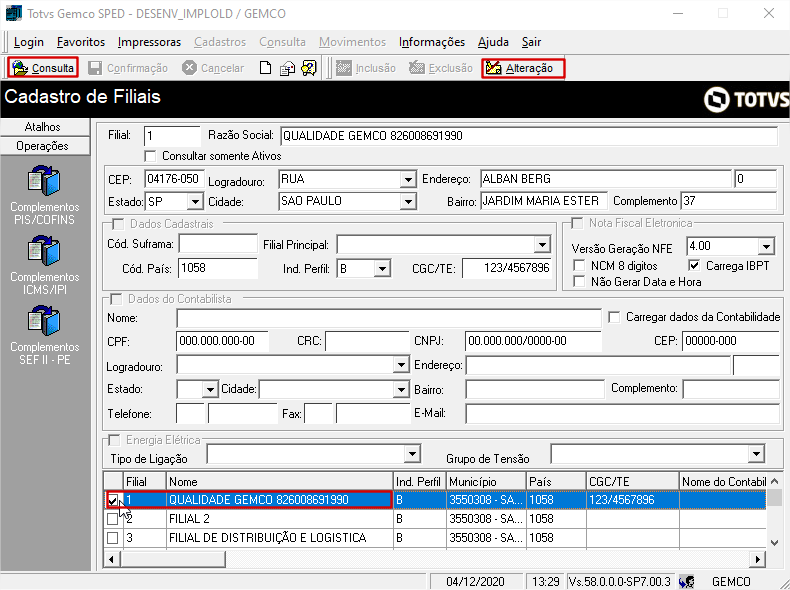The image size is (790, 590).
Task: Open the Favoritos menu
Action: coord(81,42)
